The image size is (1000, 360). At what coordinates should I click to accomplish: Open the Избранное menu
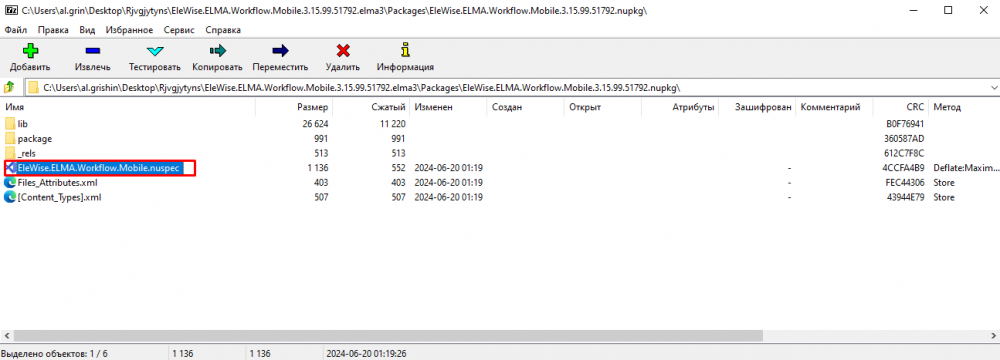[129, 30]
